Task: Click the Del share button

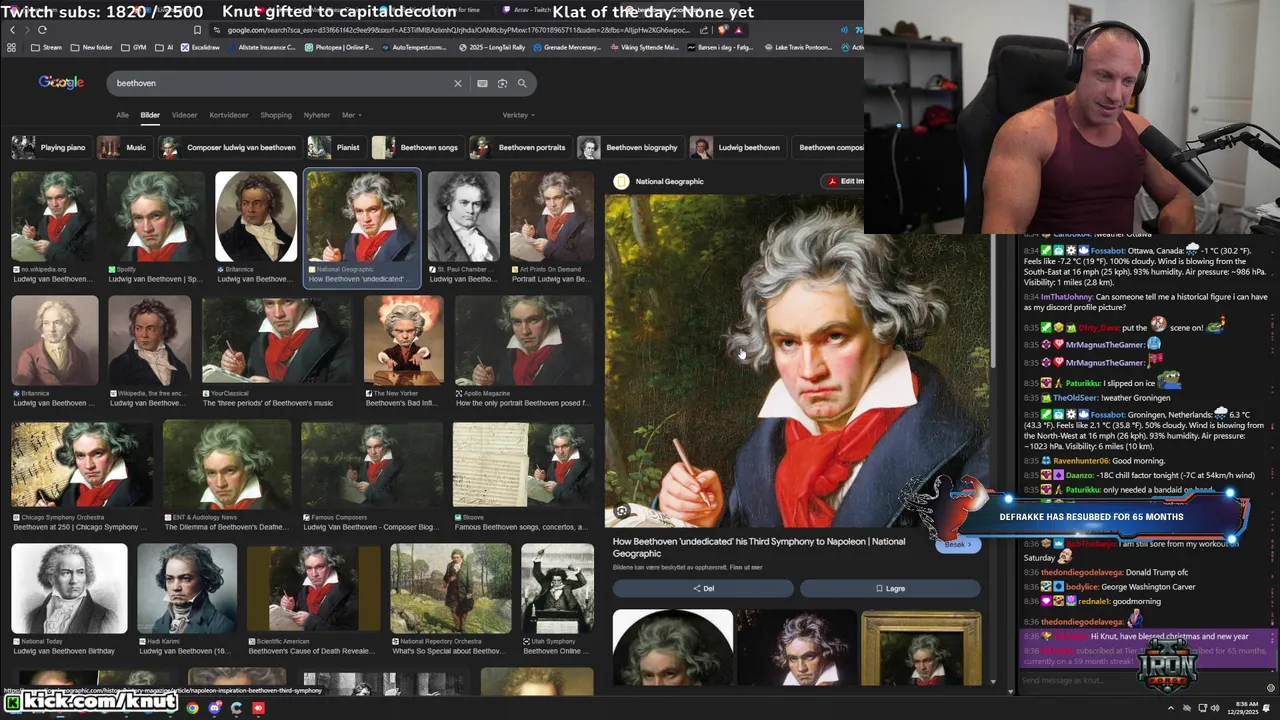Action: [703, 588]
